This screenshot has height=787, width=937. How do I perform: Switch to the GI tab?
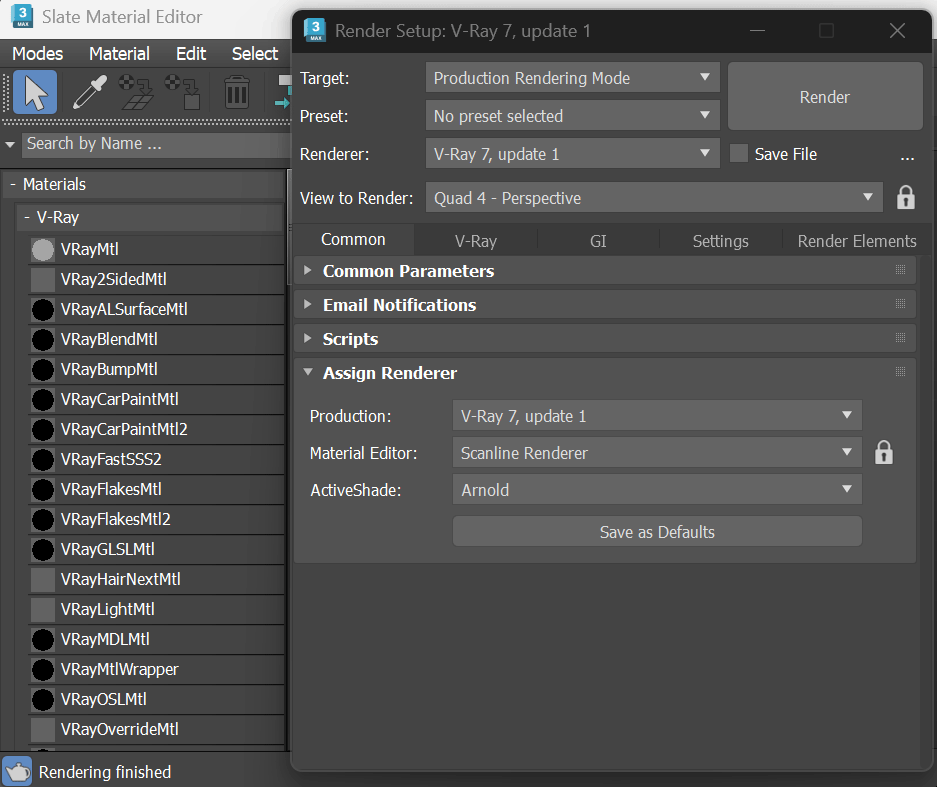(x=598, y=241)
